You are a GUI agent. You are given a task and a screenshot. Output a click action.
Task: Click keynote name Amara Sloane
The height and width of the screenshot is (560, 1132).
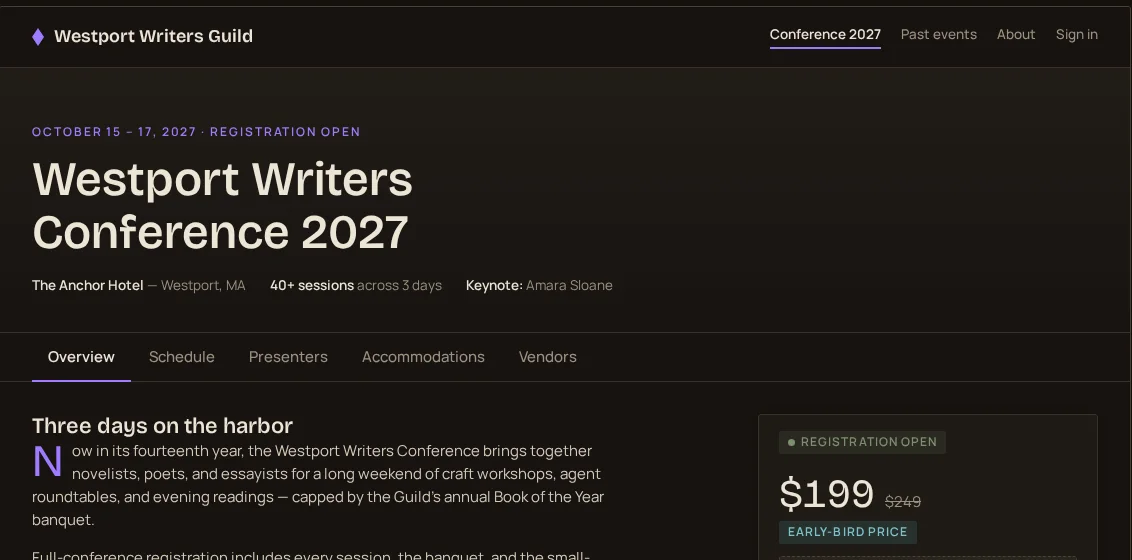(x=569, y=286)
